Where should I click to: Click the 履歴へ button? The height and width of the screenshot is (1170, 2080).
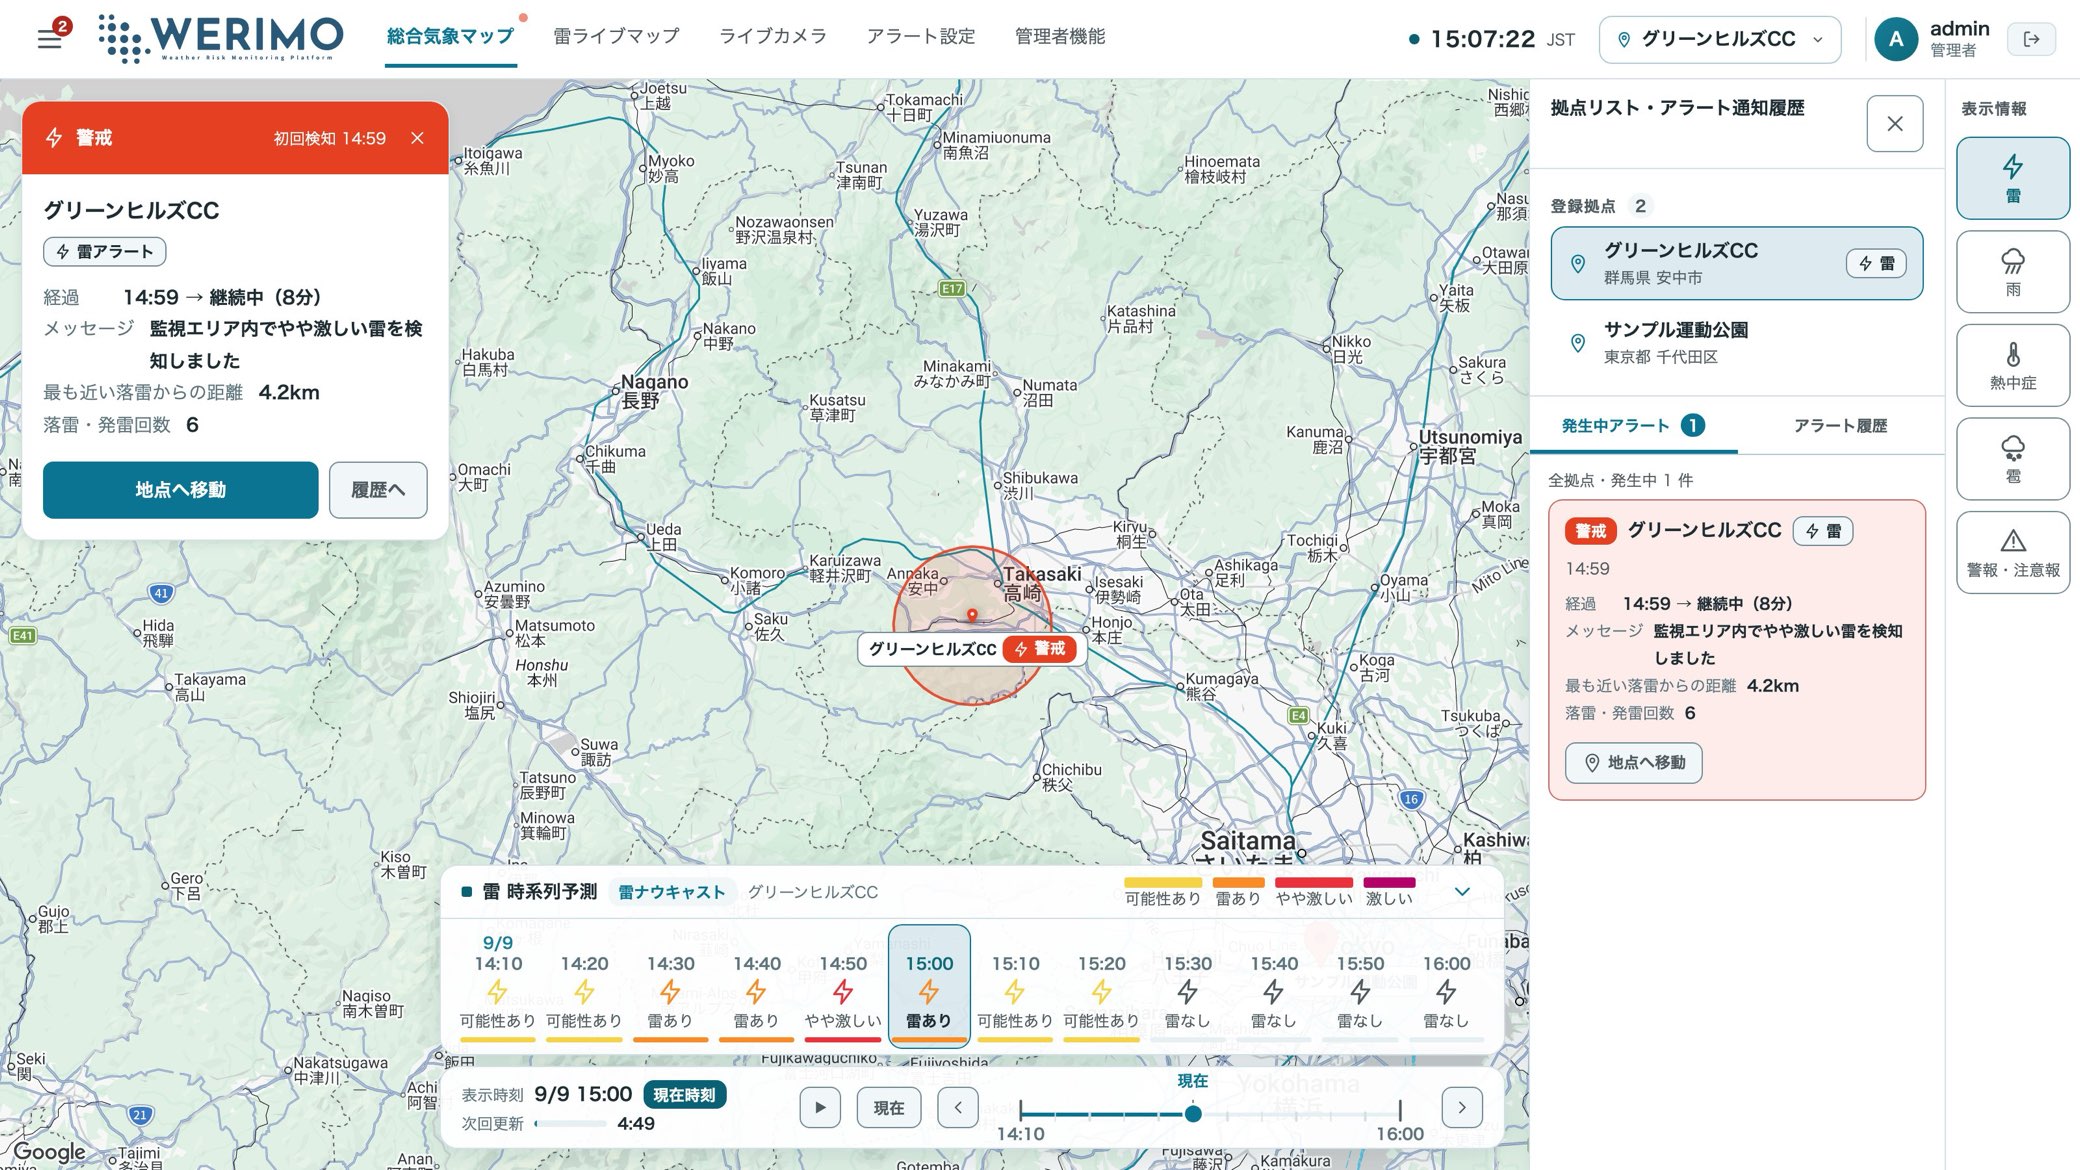click(378, 490)
